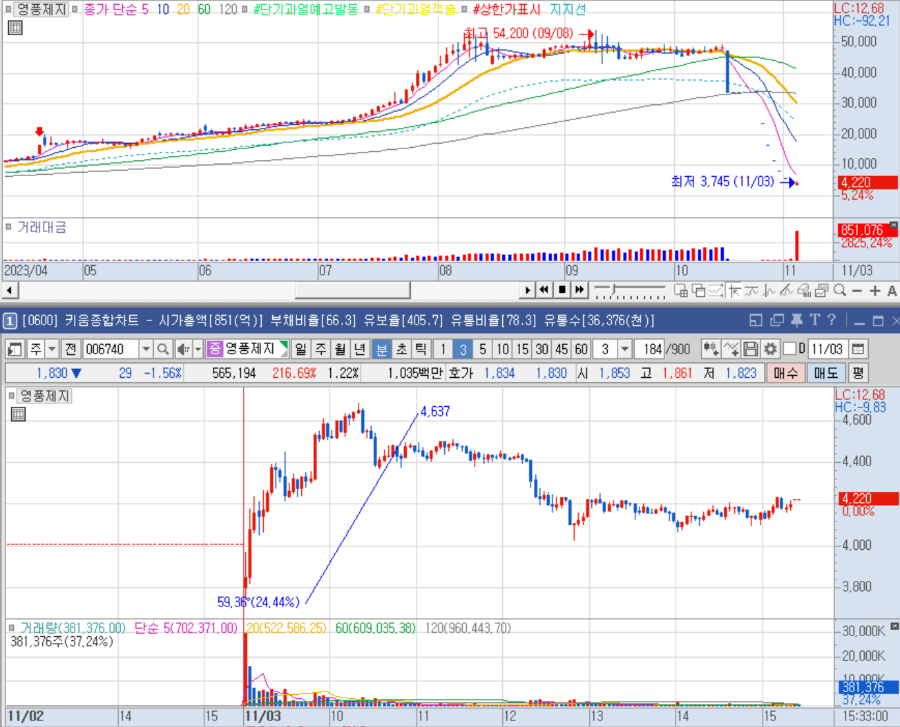The height and width of the screenshot is (727, 900).
Task: Click the overlapping windows icon in chart toolbar
Action: 699,290
